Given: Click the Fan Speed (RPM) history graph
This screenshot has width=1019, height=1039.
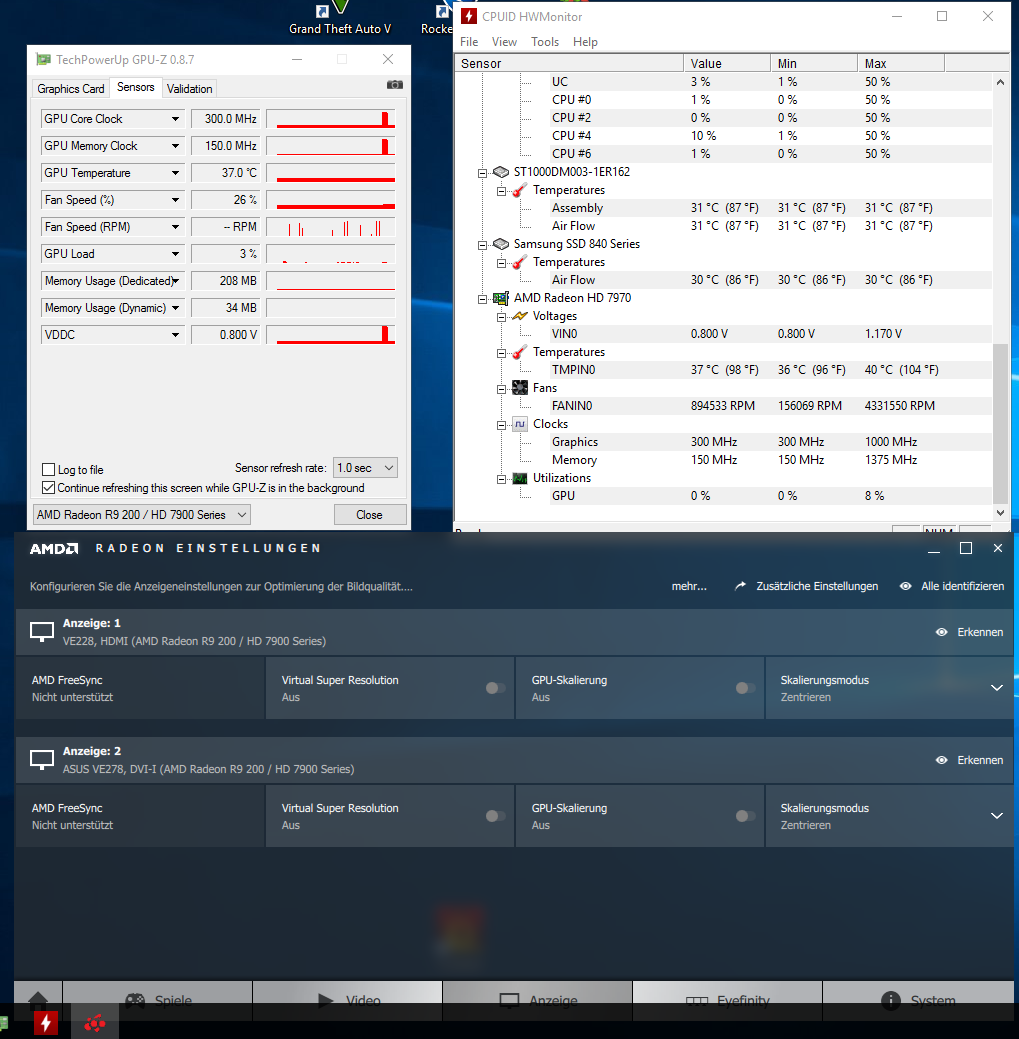Looking at the screenshot, I should point(331,227).
